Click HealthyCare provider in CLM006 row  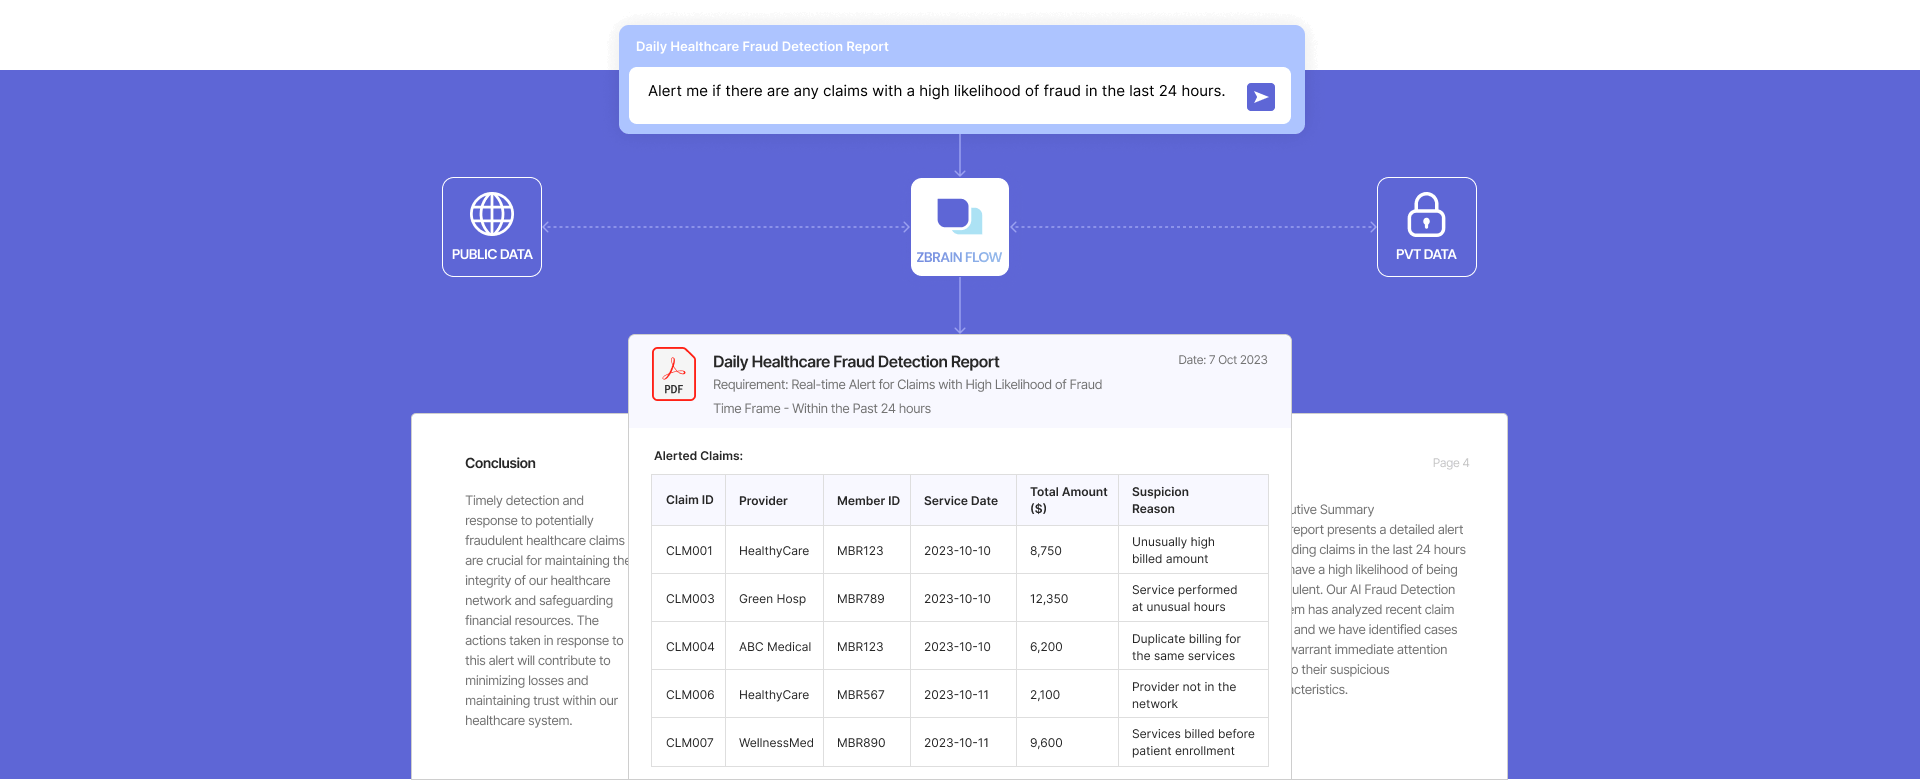tap(774, 695)
